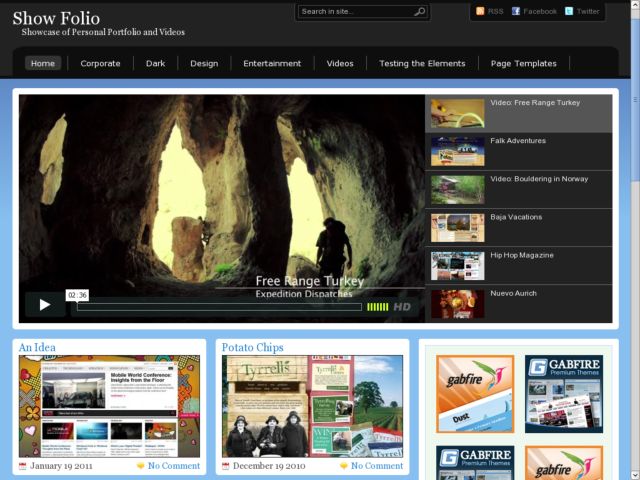
Task: Click calendar icon beside December 19 2010
Action: (x=225, y=466)
